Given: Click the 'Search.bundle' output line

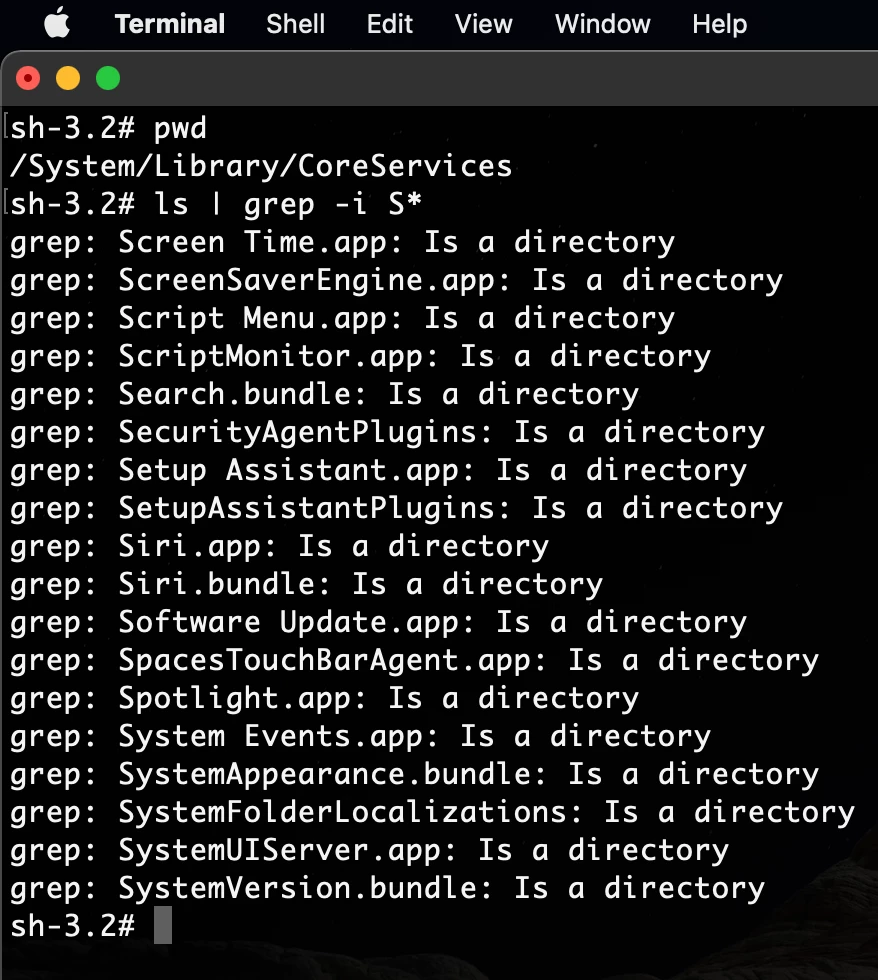Looking at the screenshot, I should (325, 394).
